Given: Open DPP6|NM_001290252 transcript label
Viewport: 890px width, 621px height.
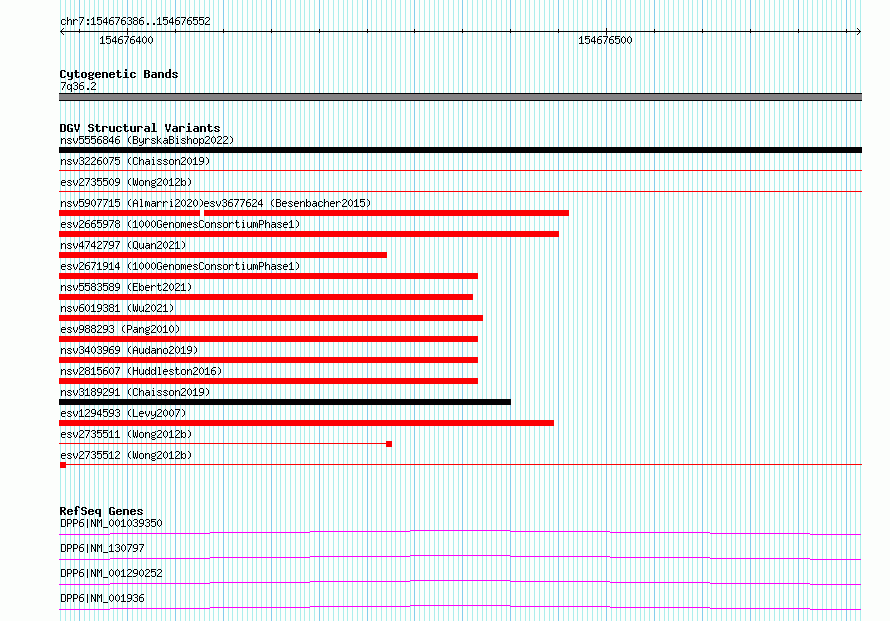Looking at the screenshot, I should [x=111, y=573].
